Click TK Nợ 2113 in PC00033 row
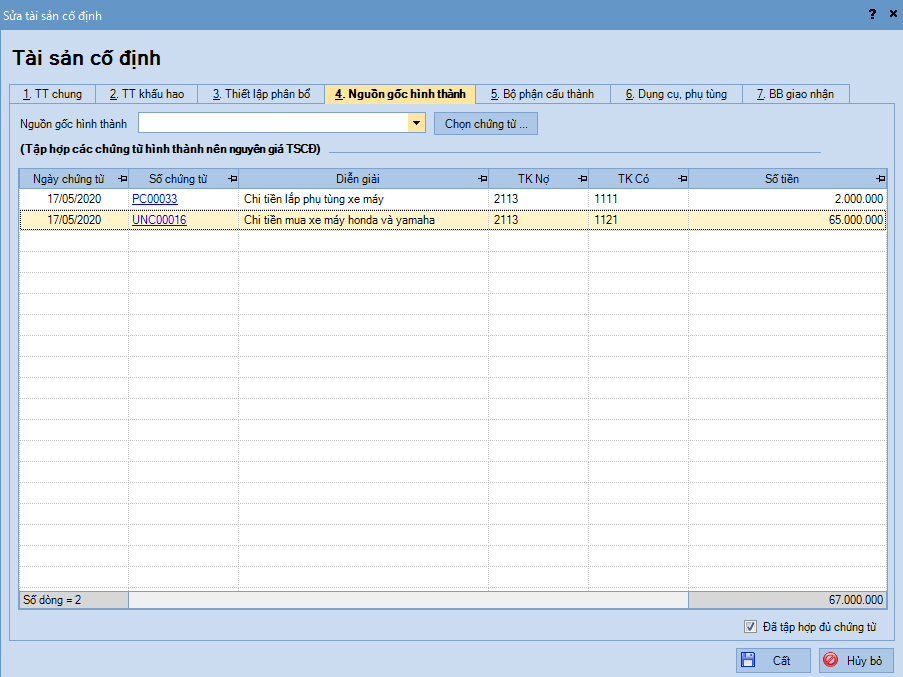Screen dimensions: 903x677 click(x=538, y=199)
